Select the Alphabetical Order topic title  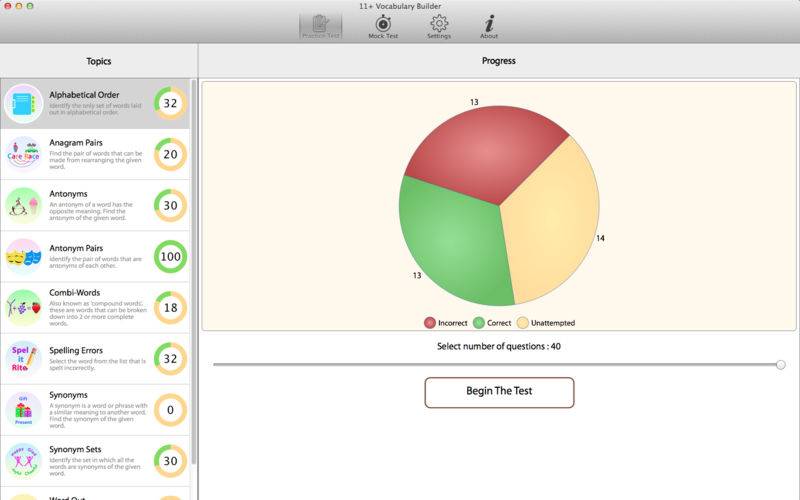[84, 95]
